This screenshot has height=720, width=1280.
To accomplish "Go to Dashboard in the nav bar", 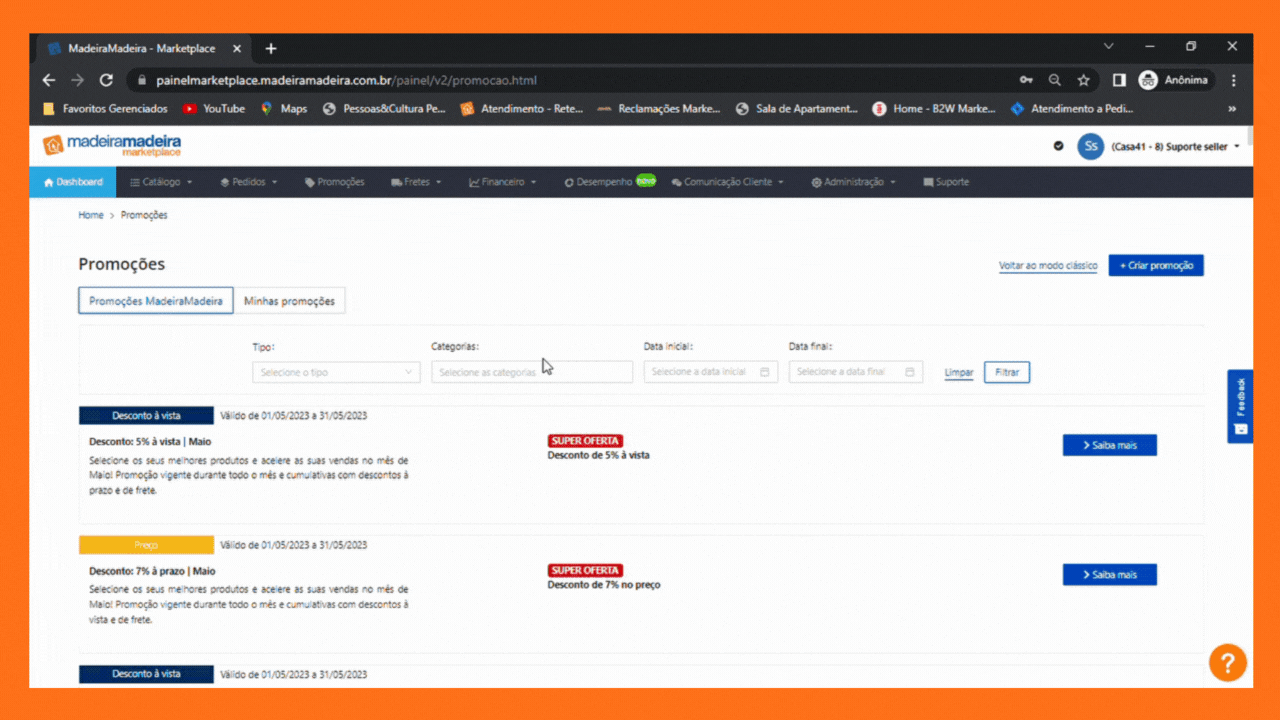I will pyautogui.click(x=73, y=182).
